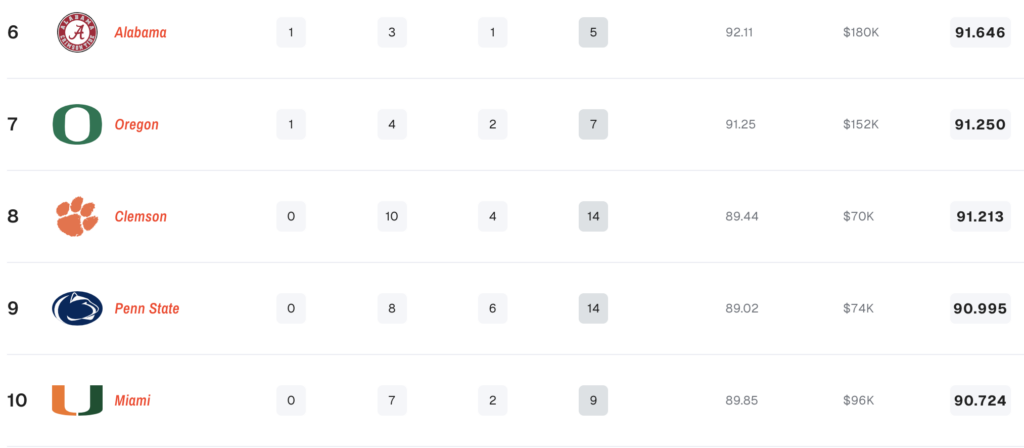Viewport: 1024px width, 448px height.
Task: Click Penn State's badge showing 8
Action: pyautogui.click(x=392, y=309)
